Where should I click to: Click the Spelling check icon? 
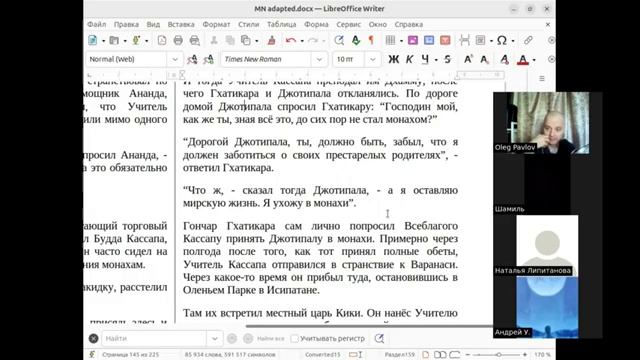(356, 40)
